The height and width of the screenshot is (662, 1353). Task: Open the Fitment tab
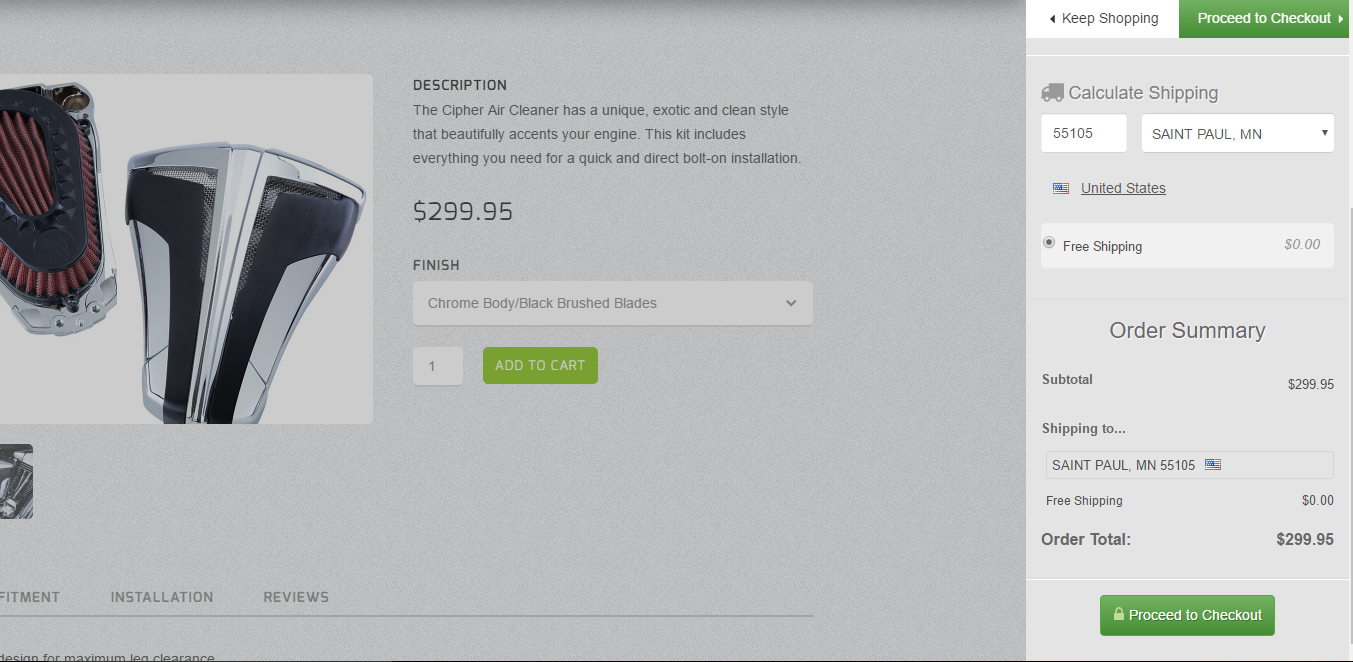pos(29,597)
